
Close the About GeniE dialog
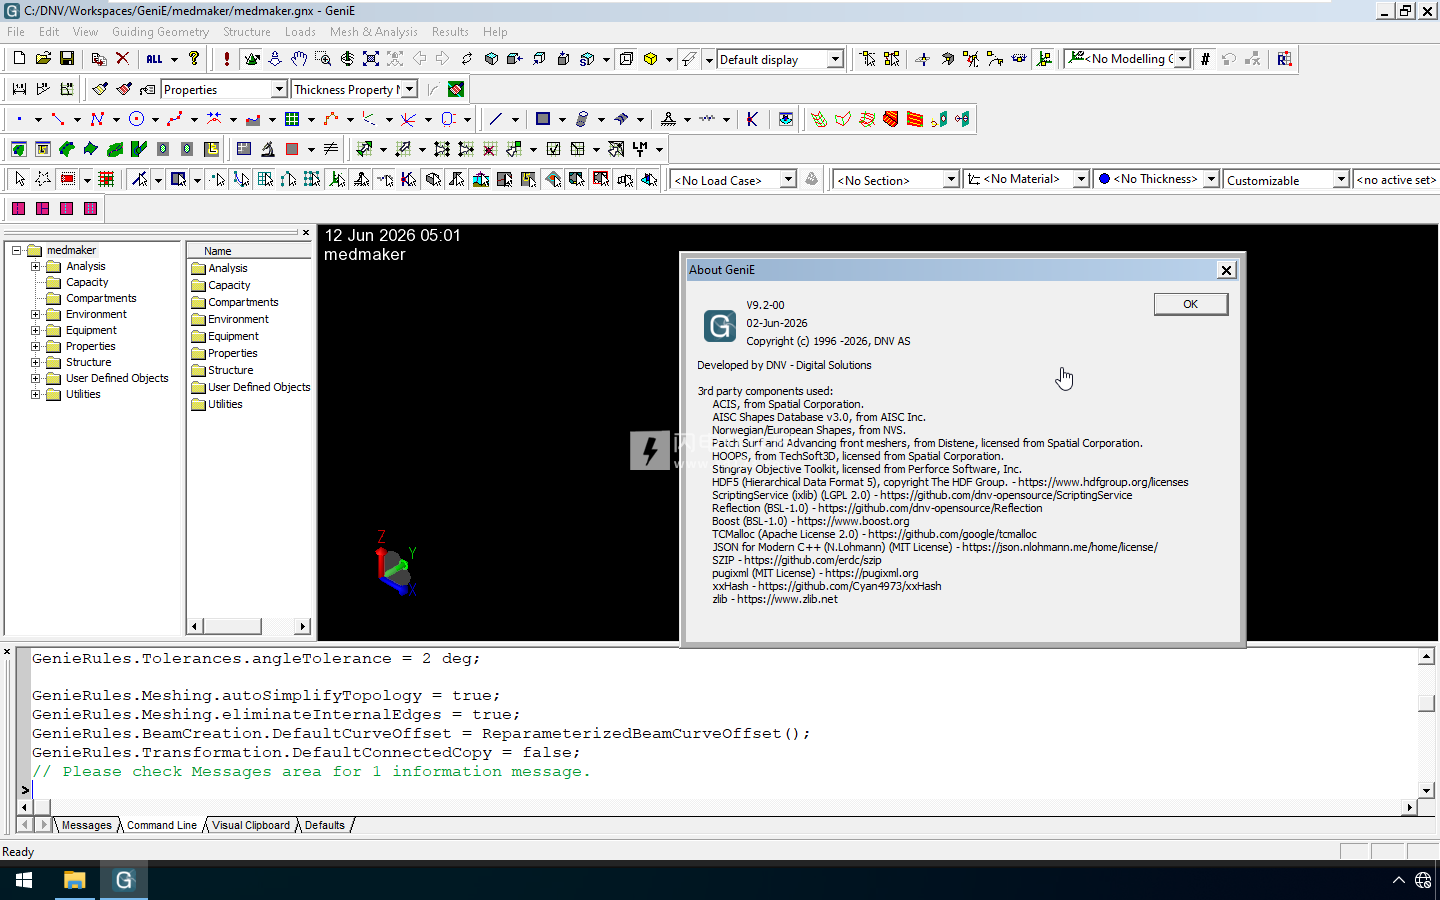[1226, 270]
